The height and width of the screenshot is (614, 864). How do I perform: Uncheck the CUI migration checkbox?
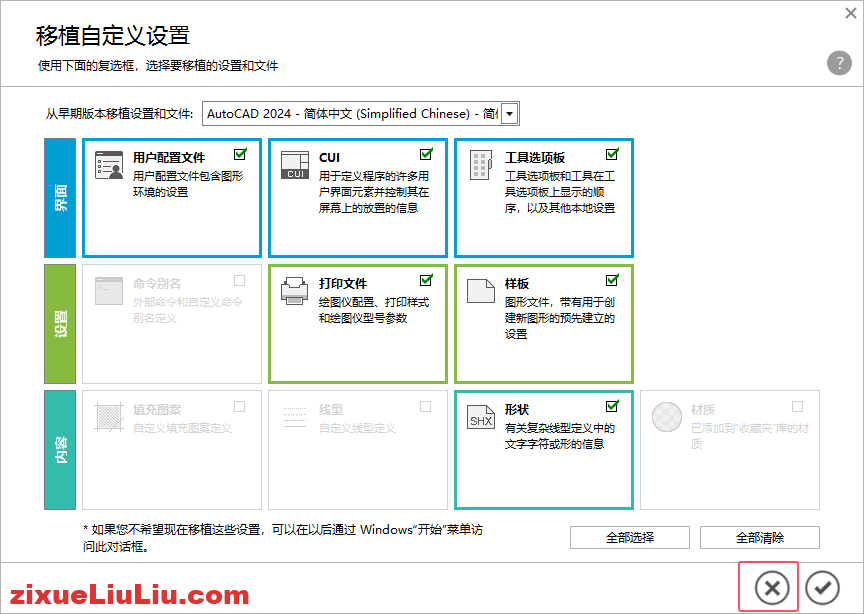(x=426, y=154)
